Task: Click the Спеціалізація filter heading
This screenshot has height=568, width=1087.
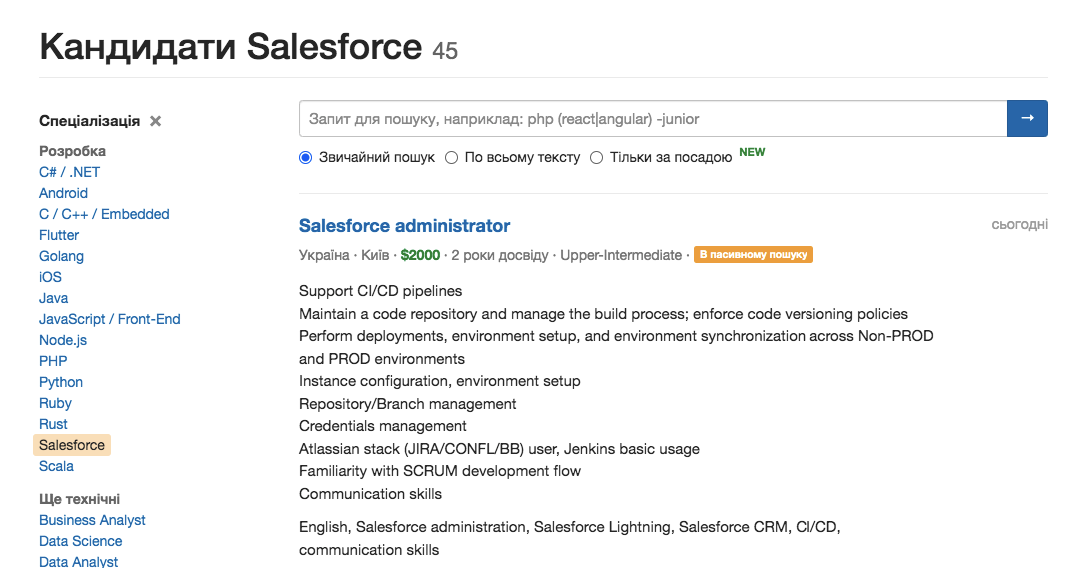Action: coord(89,121)
